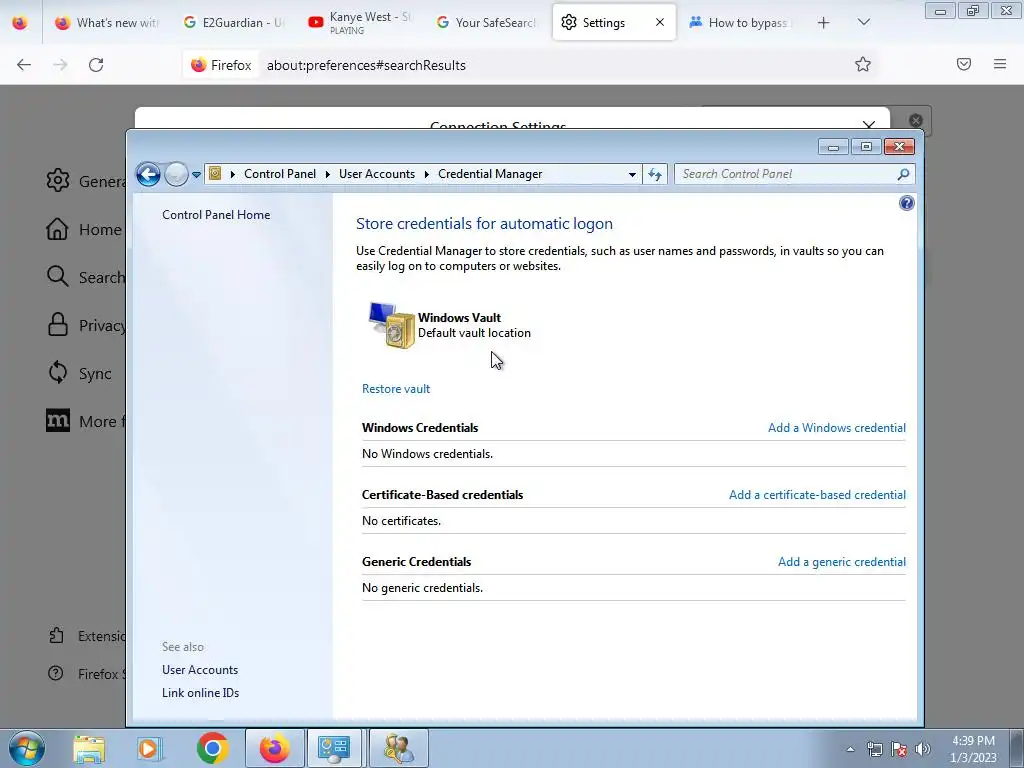Click the Control Panel address bar icon
This screenshot has width=1024, height=768.
coord(215,174)
